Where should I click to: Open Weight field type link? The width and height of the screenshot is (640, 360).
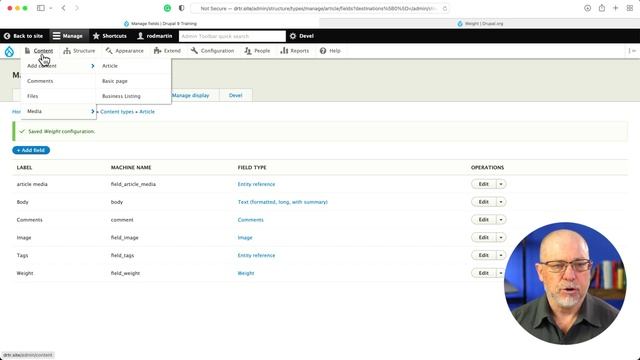tap(246, 273)
